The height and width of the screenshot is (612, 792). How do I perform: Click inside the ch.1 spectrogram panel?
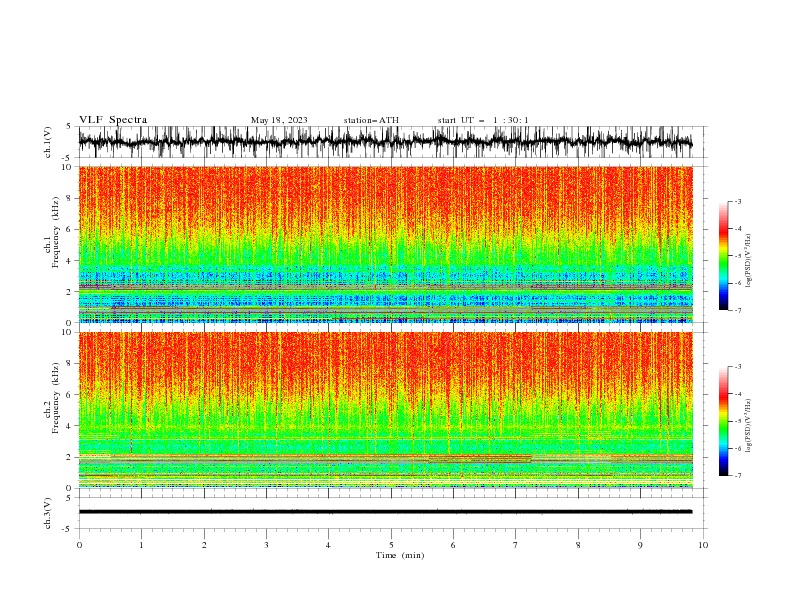[385, 244]
